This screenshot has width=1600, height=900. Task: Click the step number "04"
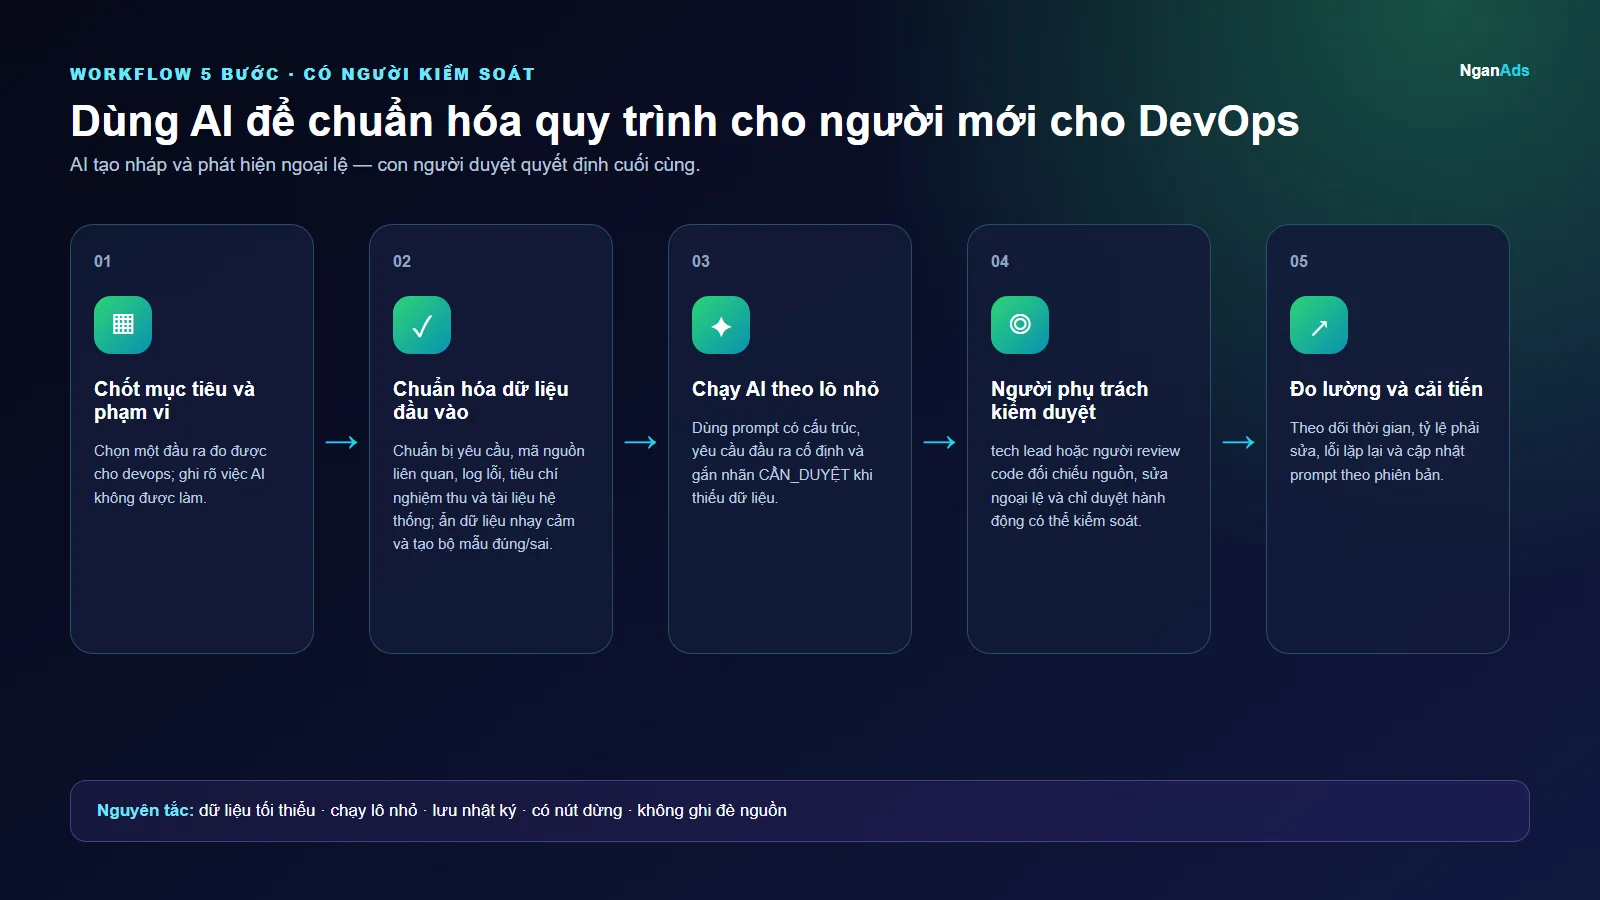1000,261
